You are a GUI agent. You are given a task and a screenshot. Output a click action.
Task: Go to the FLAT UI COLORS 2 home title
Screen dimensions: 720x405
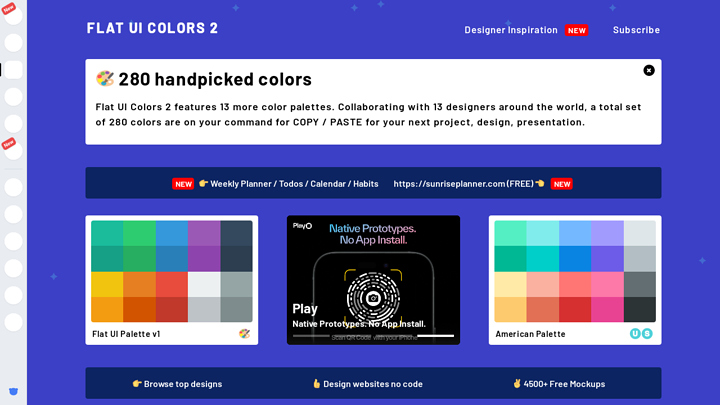152,28
